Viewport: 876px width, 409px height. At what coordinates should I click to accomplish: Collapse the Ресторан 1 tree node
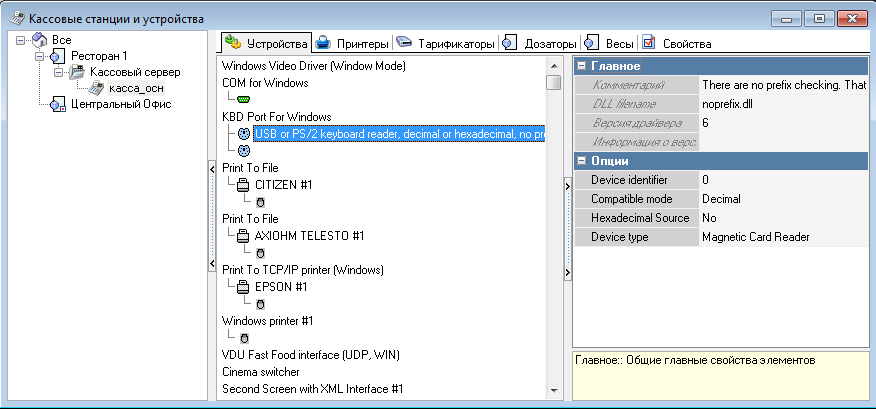[39, 57]
